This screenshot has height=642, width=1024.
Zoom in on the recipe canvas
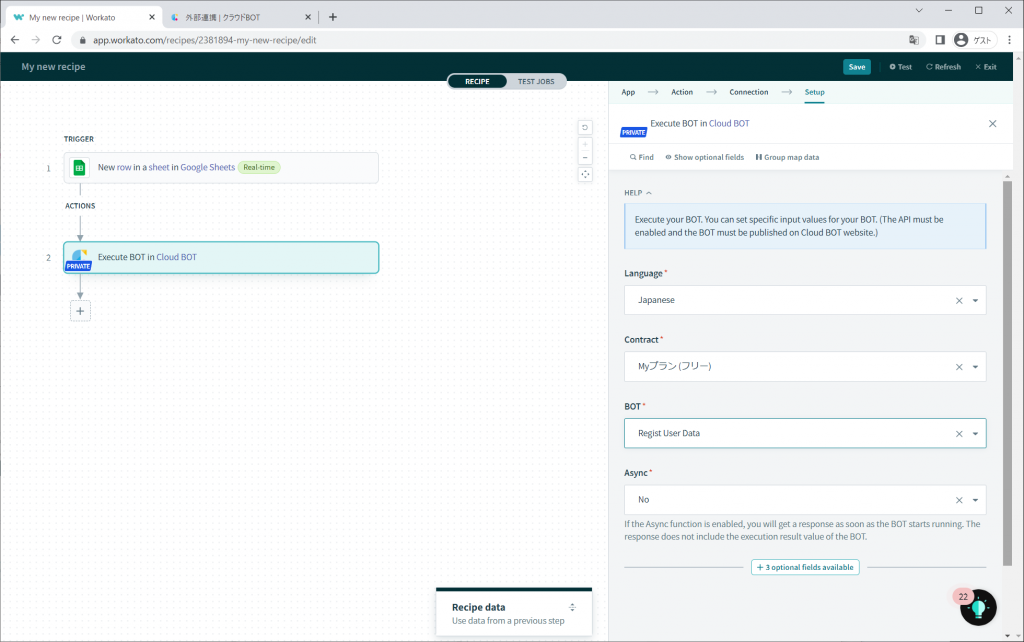(585, 144)
